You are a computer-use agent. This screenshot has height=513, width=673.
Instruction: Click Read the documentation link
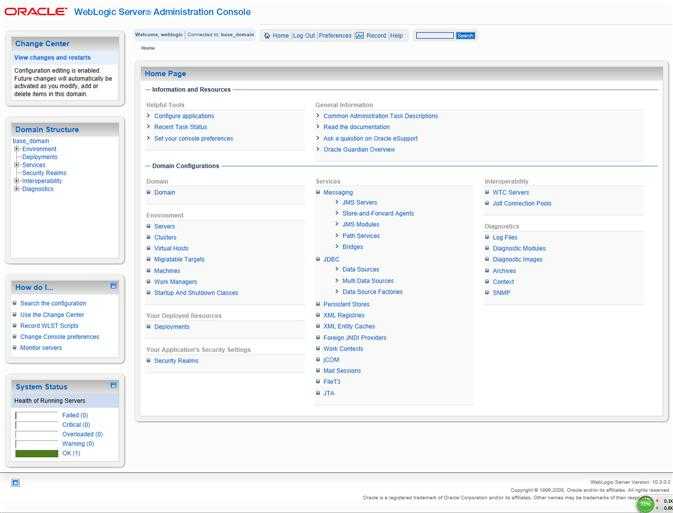point(357,127)
